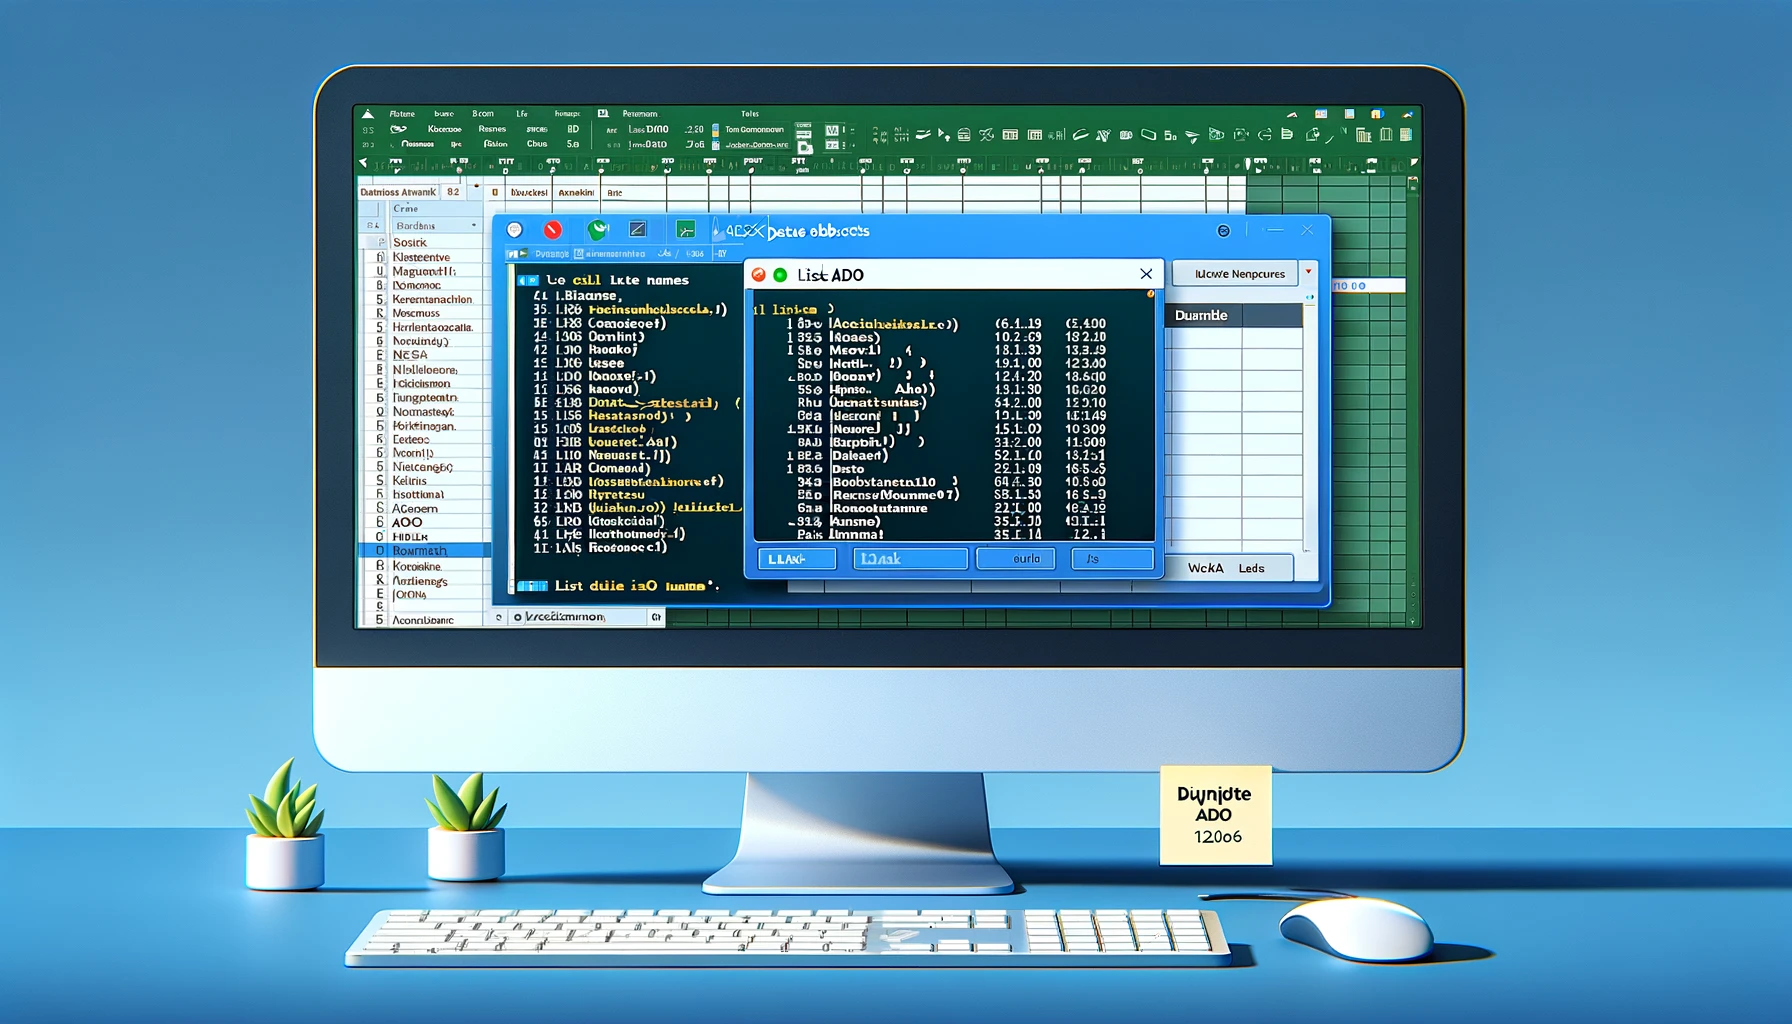
Task: Close the List ADO window
Action: point(1146,274)
